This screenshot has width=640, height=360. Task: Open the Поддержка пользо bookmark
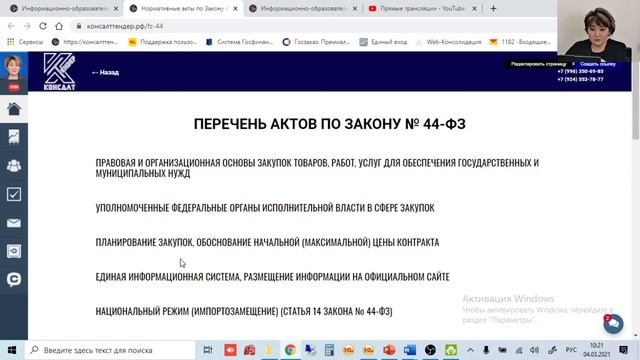tap(163, 42)
